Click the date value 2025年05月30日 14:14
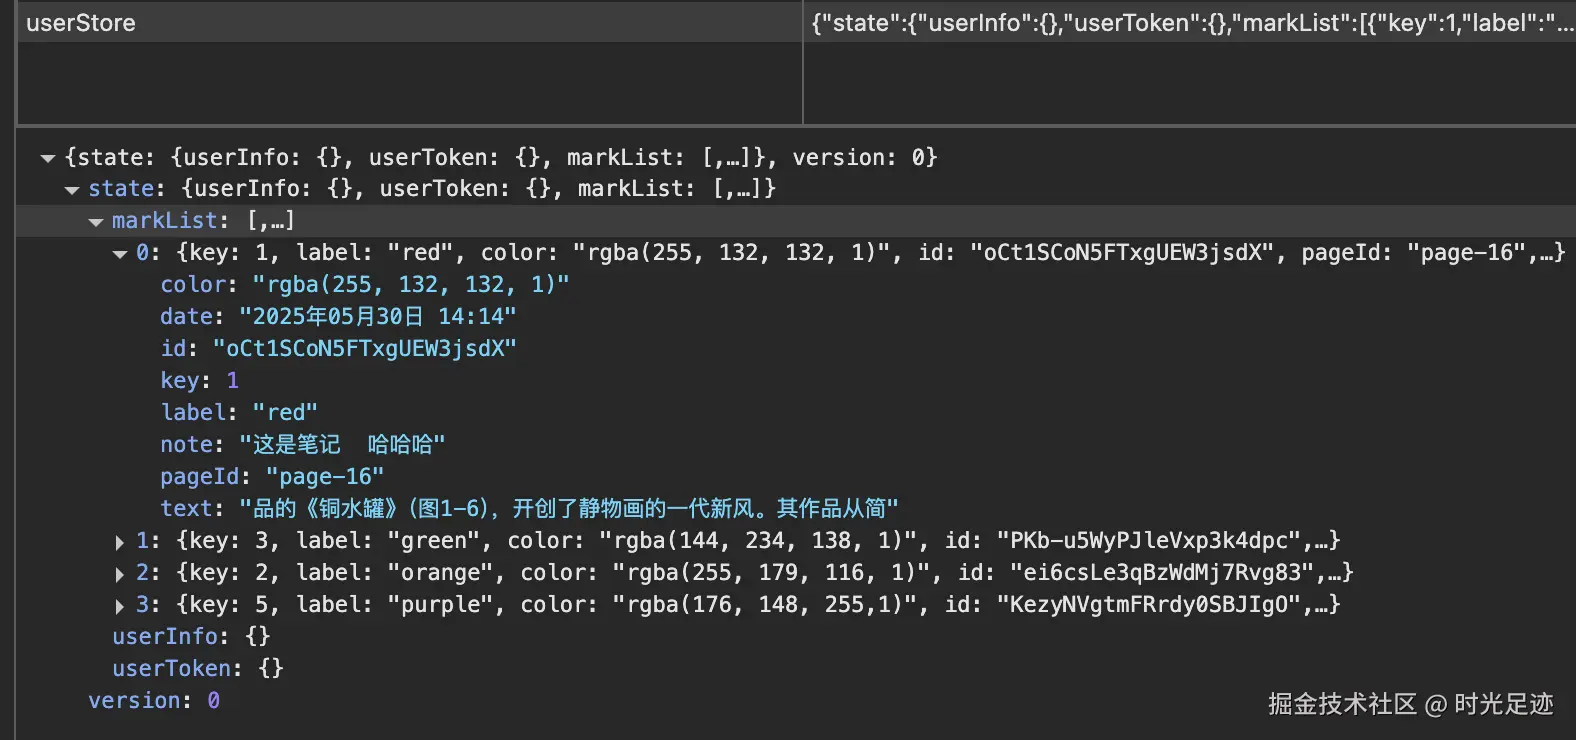The width and height of the screenshot is (1576, 740). pos(377,317)
